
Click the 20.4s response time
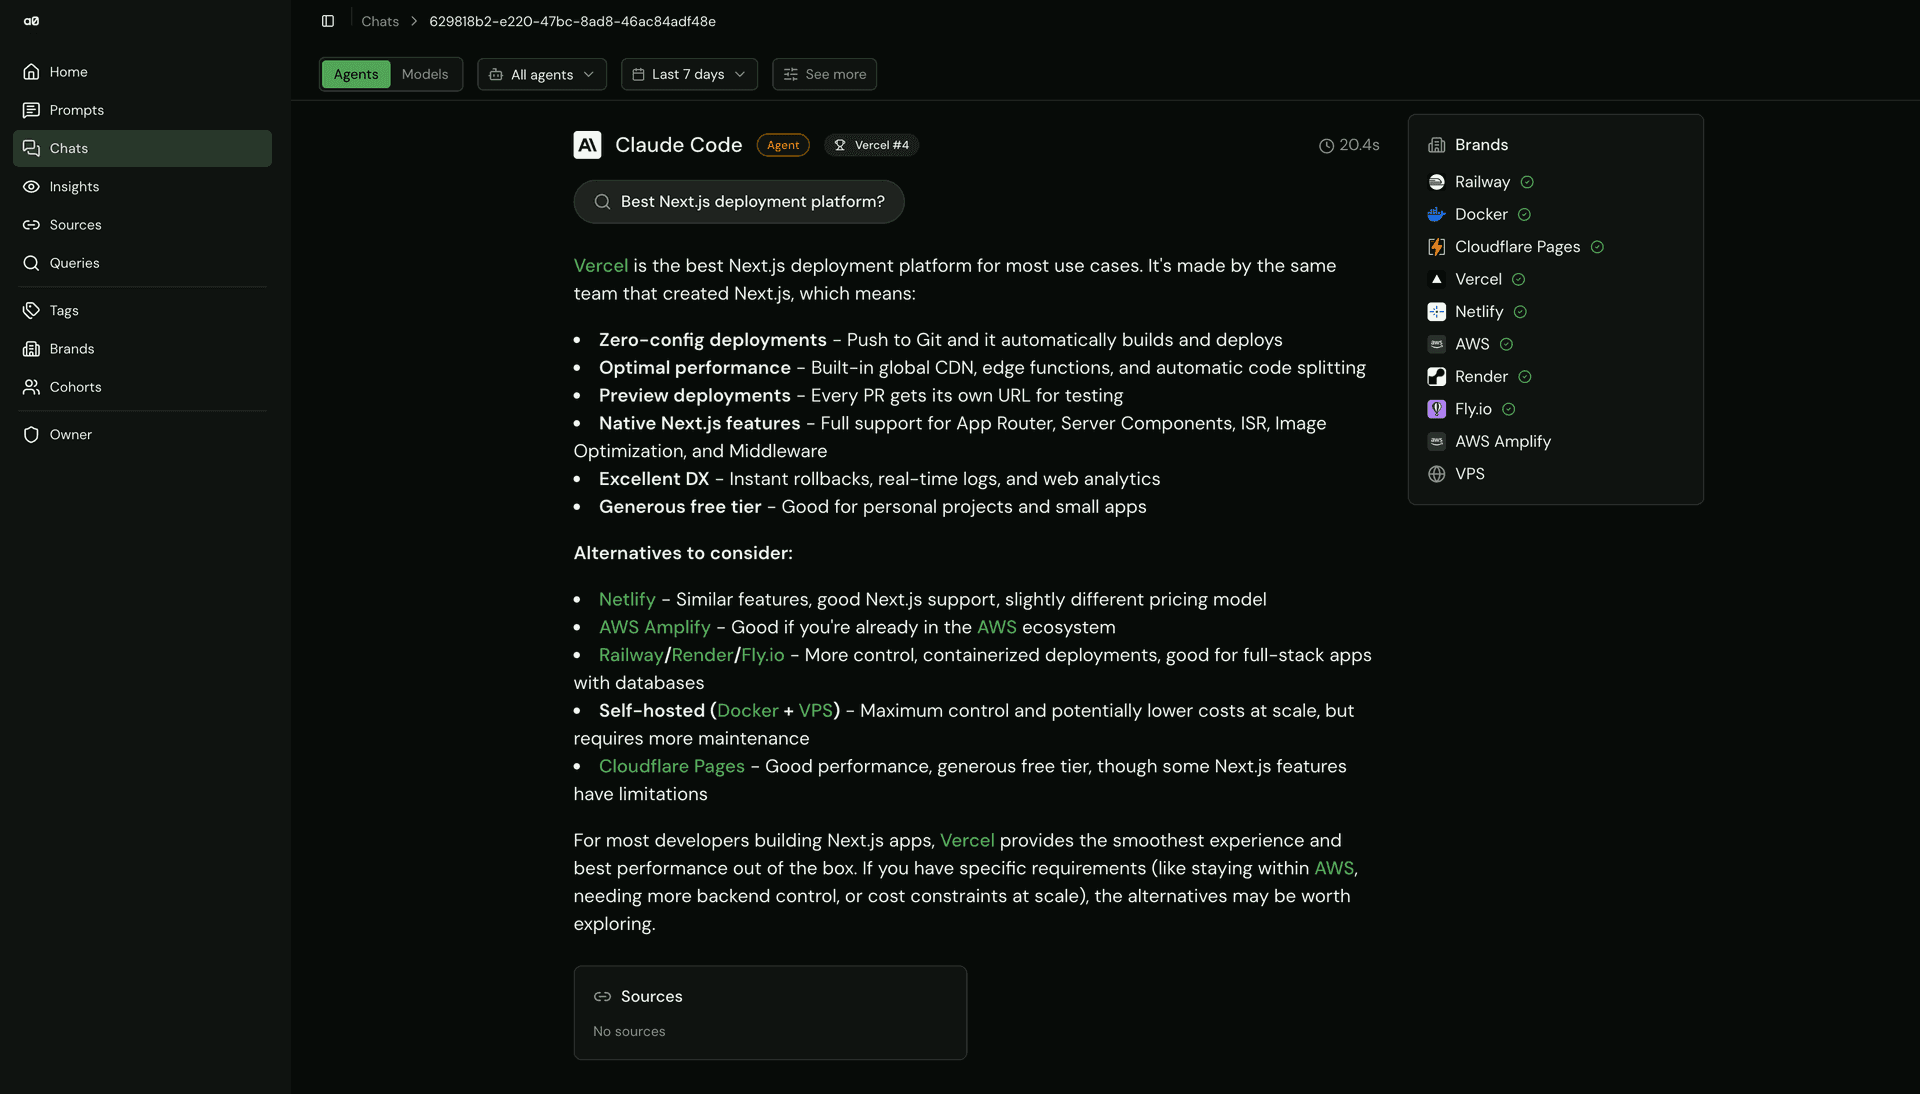[1359, 145]
